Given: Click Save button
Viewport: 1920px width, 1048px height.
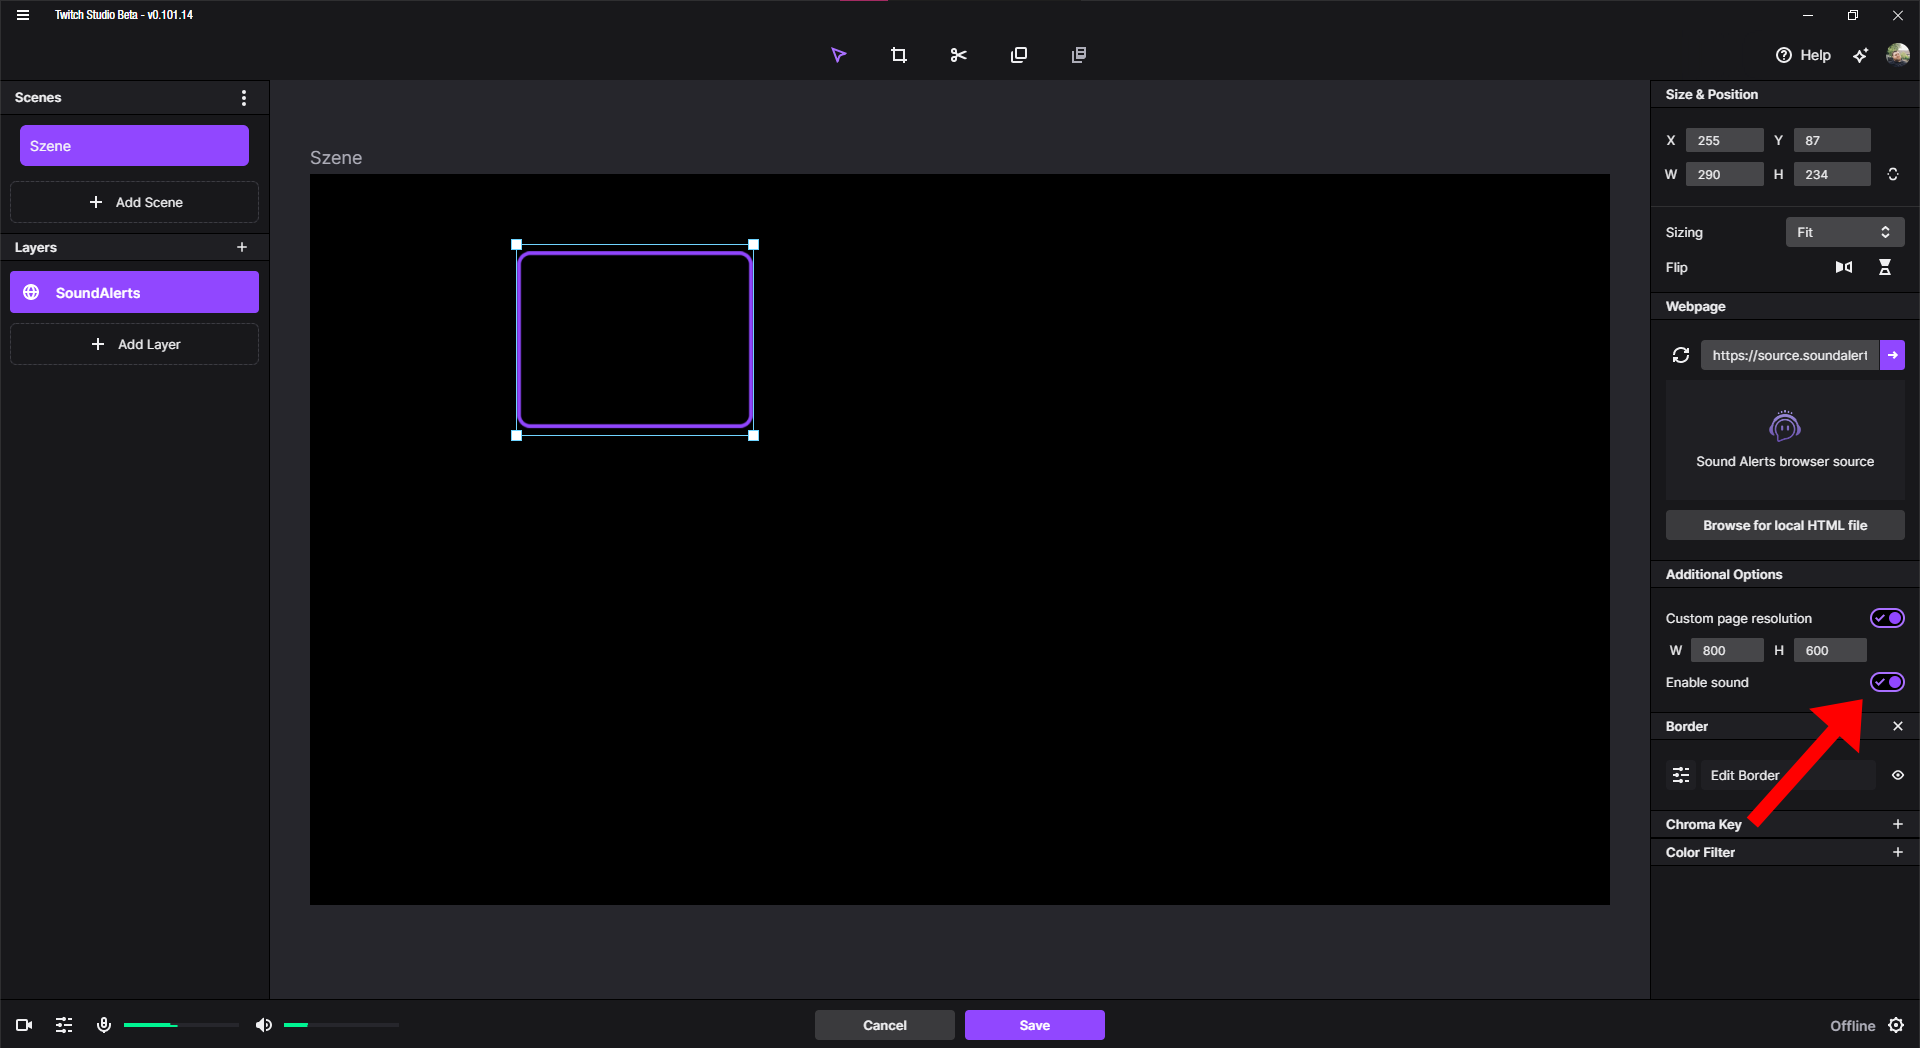Looking at the screenshot, I should [x=1035, y=1025].
